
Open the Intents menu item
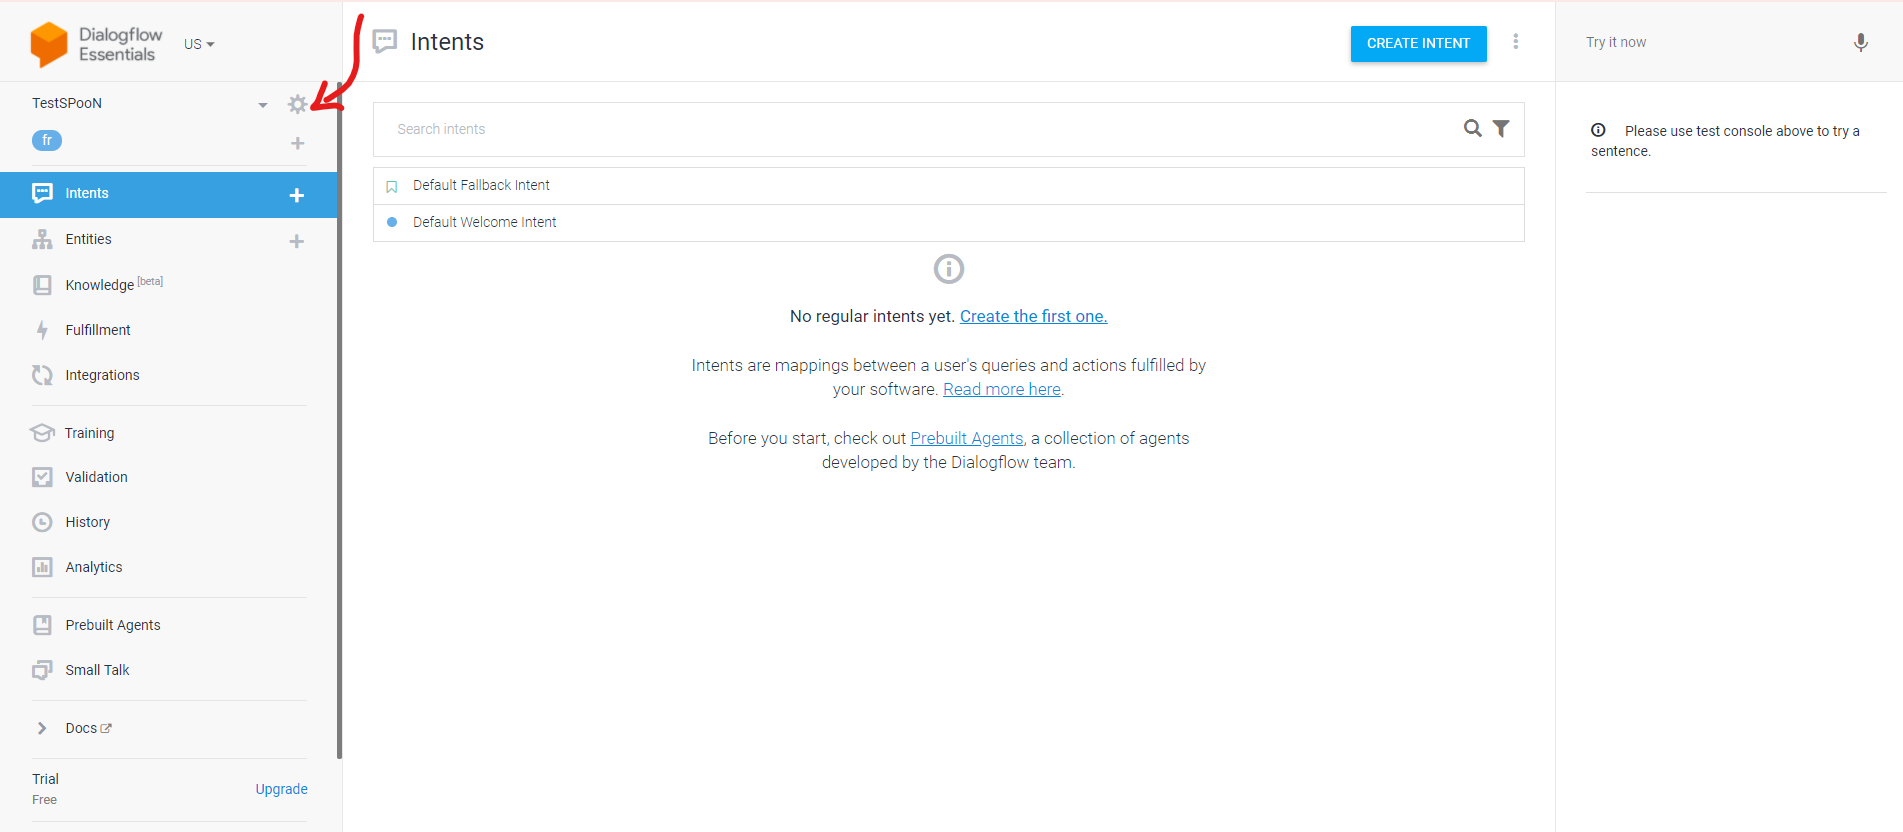click(168, 194)
